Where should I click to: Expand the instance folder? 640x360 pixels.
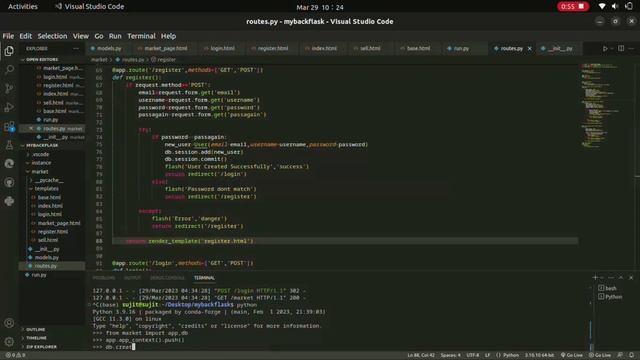(x=41, y=162)
